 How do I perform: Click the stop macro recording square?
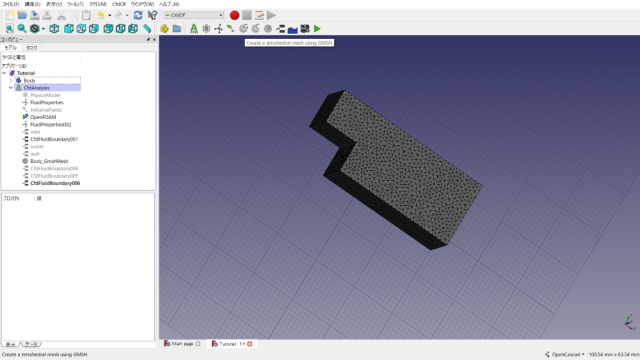(247, 16)
